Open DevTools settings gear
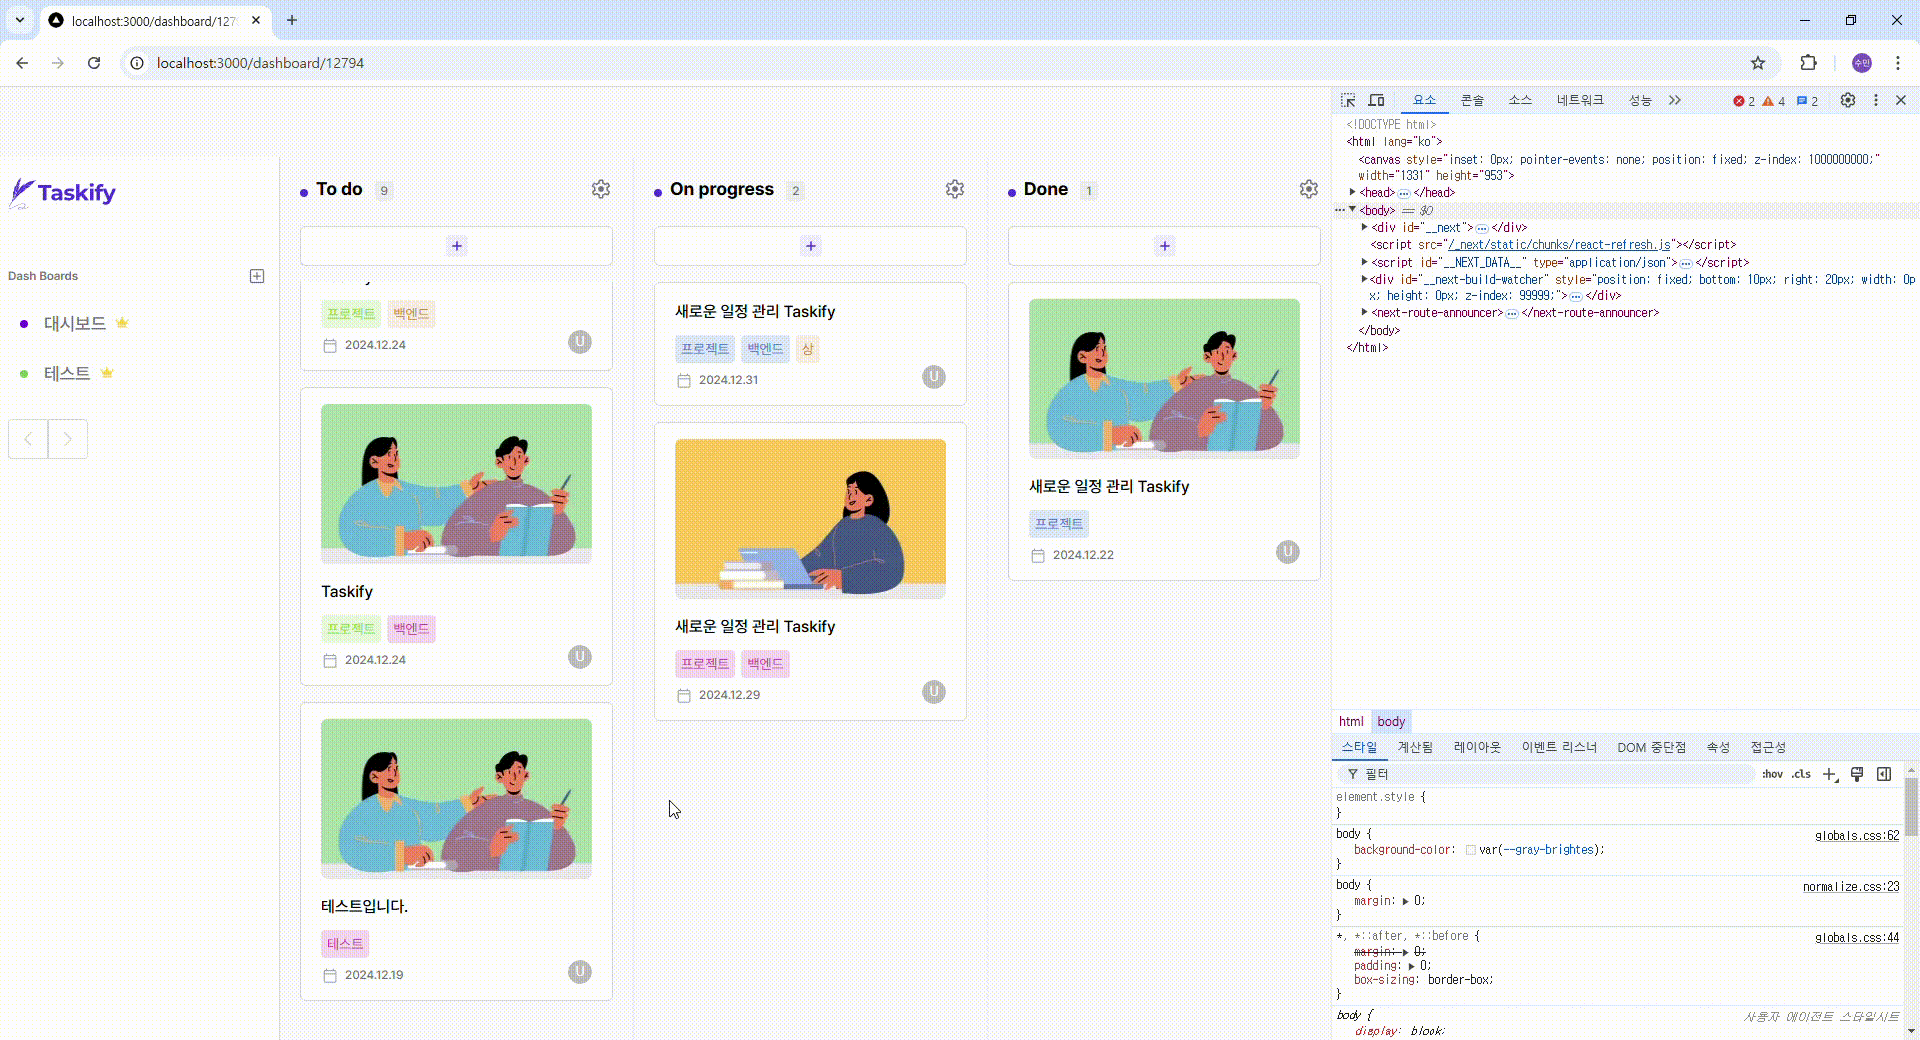This screenshot has height=1040, width=1920. click(x=1848, y=101)
